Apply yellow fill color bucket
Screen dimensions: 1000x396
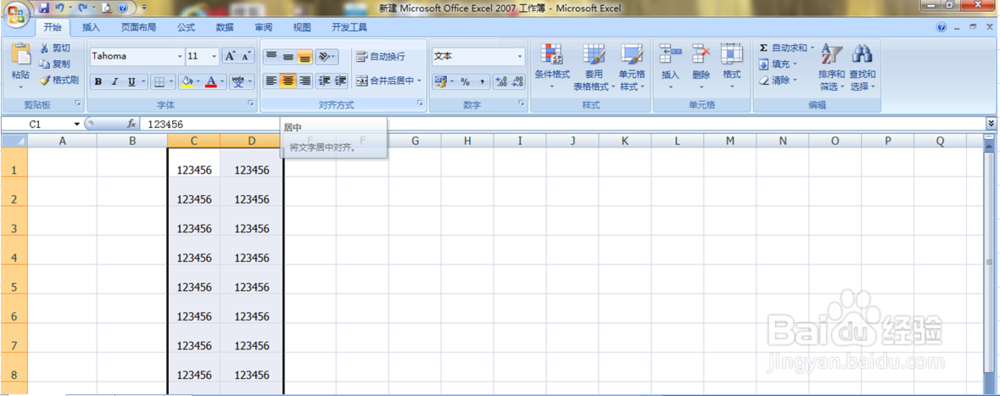coord(187,82)
